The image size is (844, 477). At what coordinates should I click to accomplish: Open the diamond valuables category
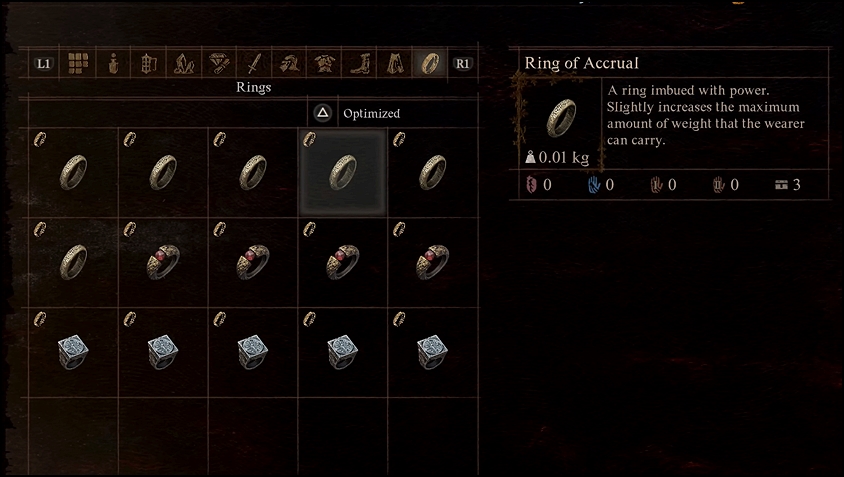click(219, 64)
